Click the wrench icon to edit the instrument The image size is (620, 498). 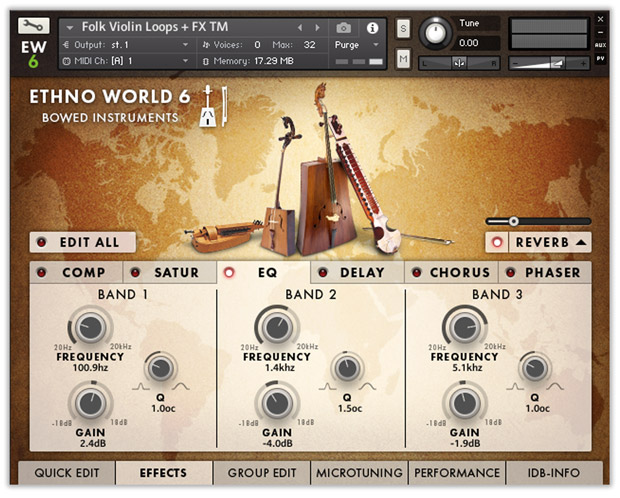point(33,27)
